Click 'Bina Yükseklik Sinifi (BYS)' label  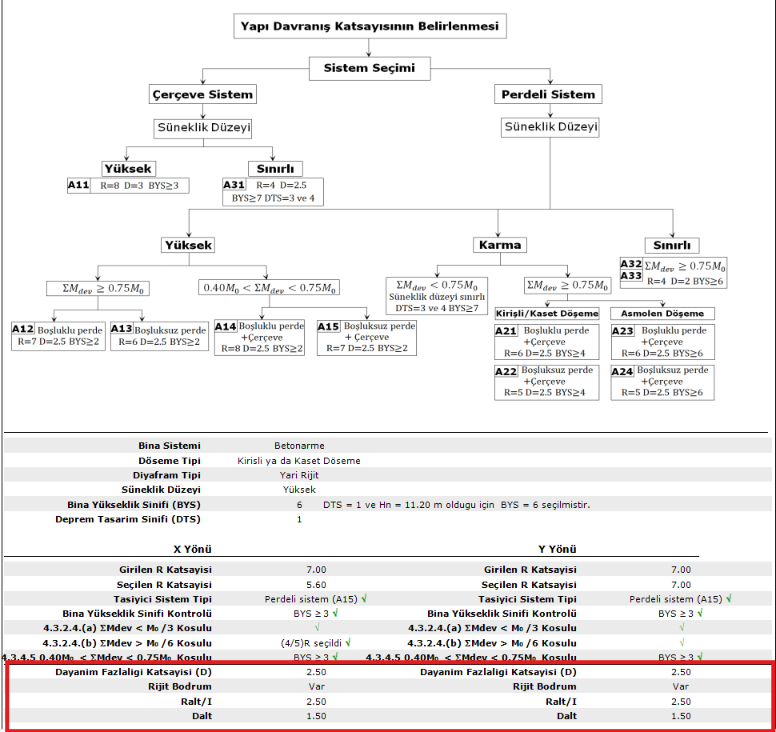click(x=134, y=505)
